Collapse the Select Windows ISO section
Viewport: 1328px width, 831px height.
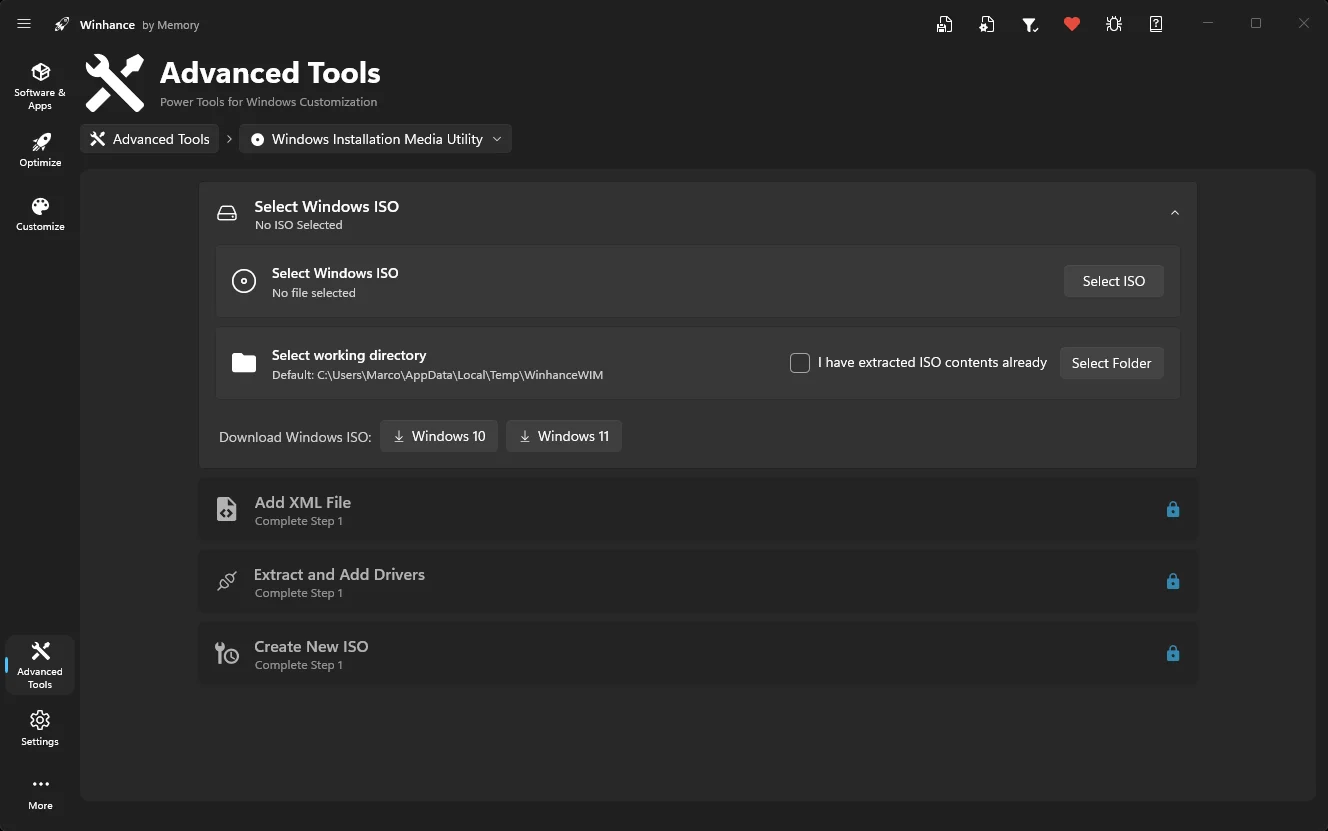(1175, 213)
